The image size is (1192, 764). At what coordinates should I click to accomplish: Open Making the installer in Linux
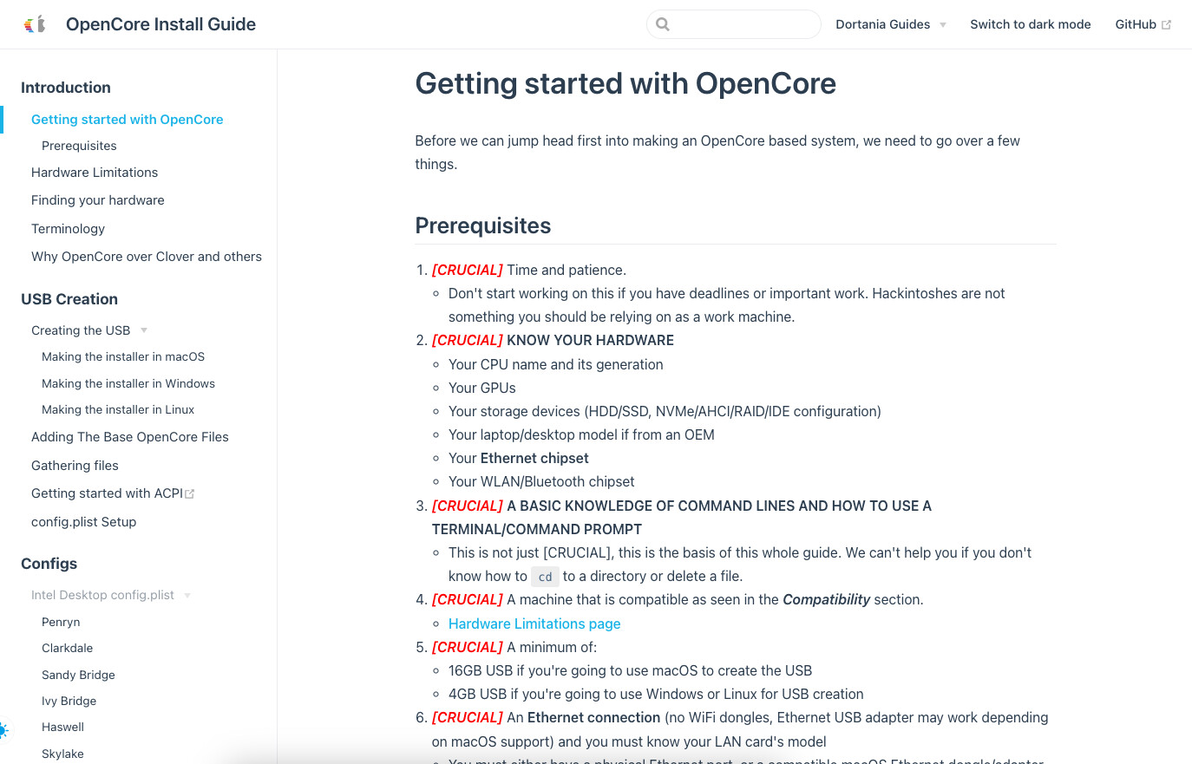coord(118,409)
